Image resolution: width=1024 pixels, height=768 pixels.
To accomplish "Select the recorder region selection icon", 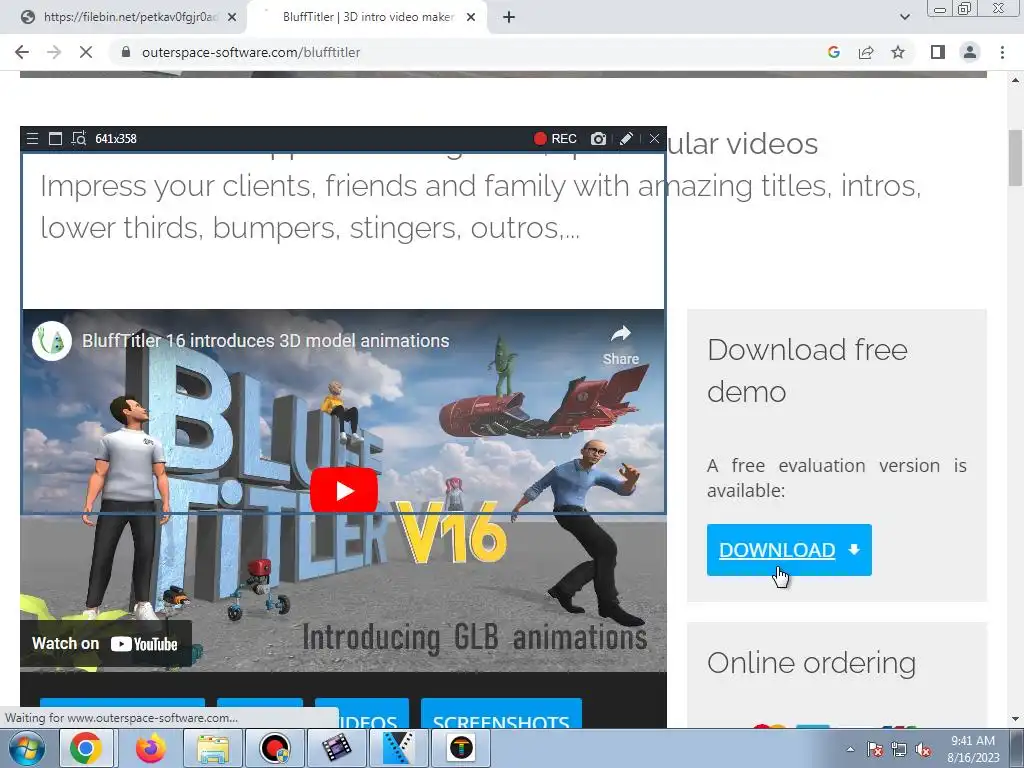I will click(78, 138).
